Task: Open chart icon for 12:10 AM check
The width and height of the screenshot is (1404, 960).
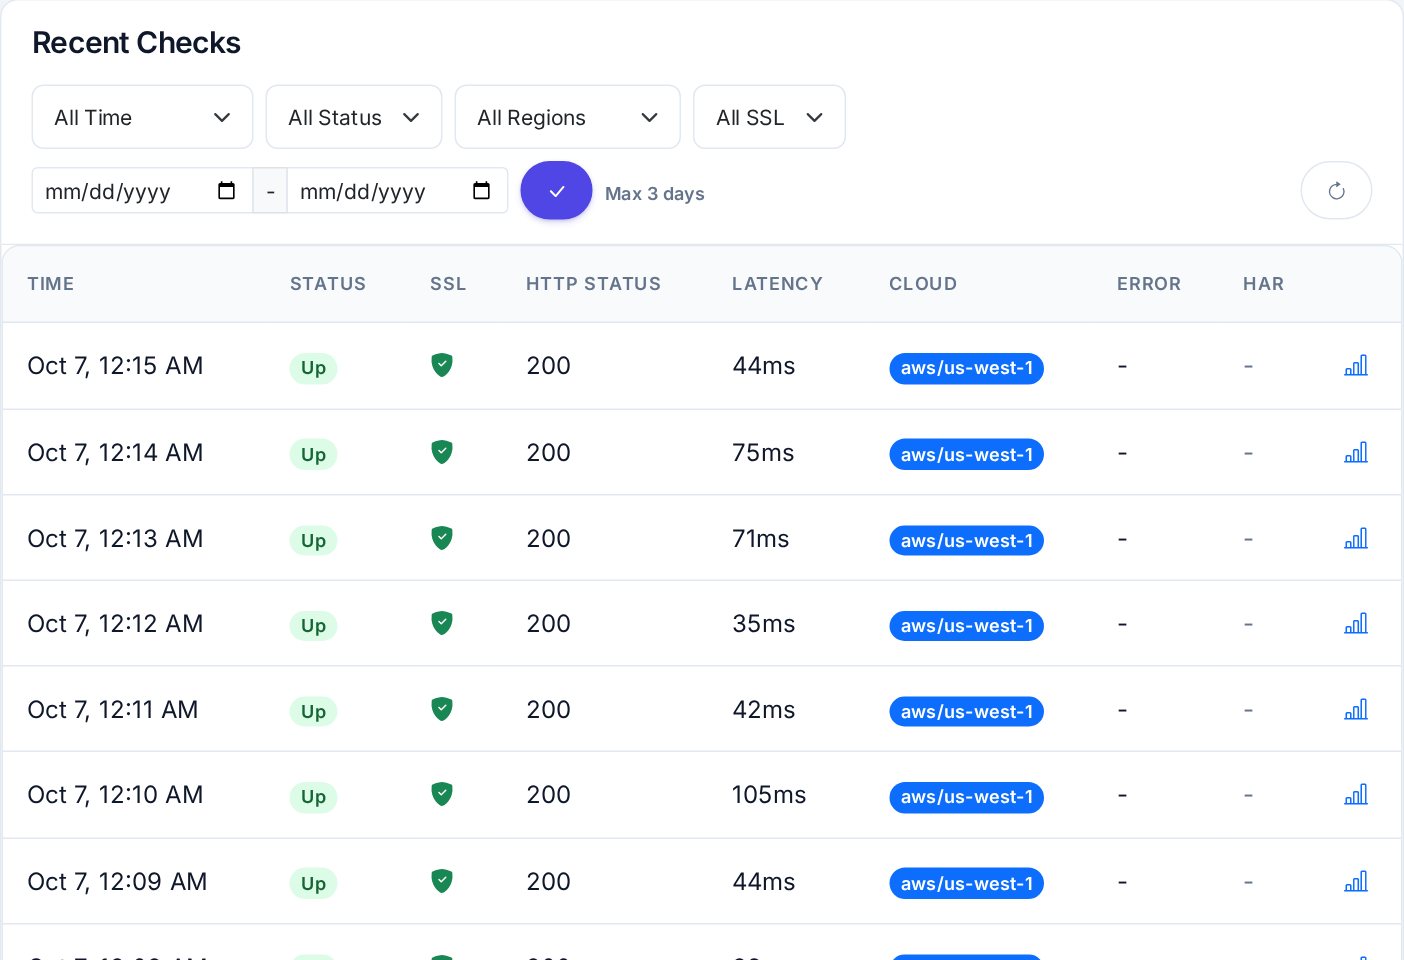Action: coord(1356,795)
